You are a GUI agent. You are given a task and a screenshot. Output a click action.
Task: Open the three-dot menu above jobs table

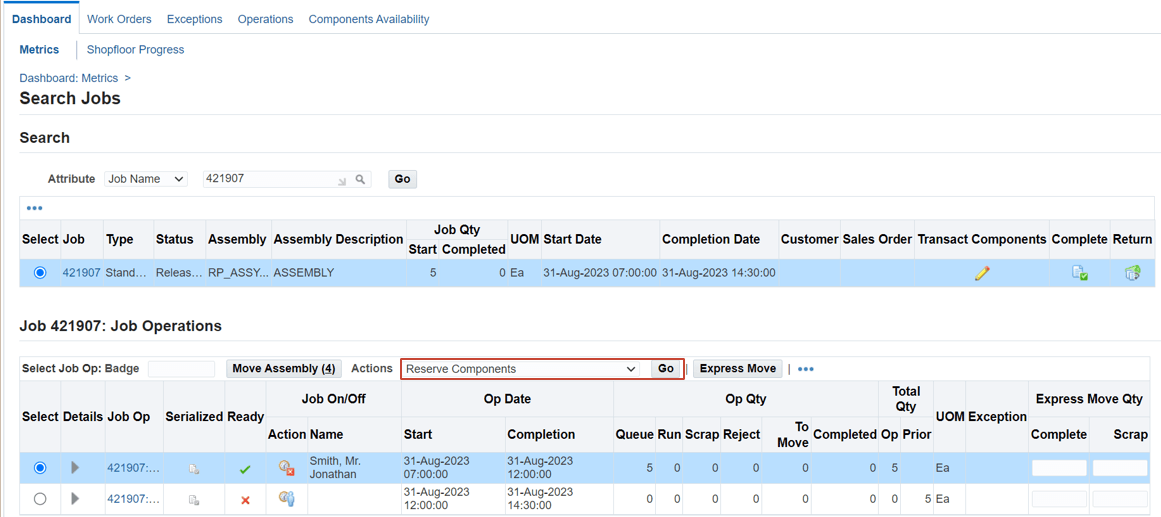pyautogui.click(x=34, y=208)
